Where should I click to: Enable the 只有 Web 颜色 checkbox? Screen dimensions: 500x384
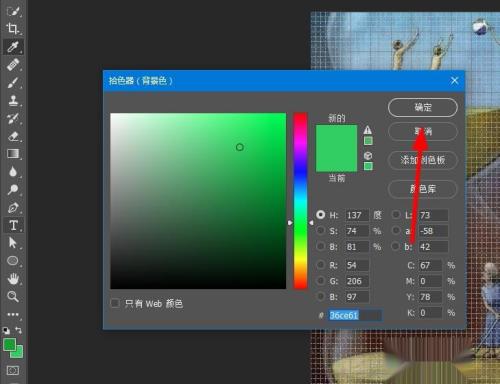pyautogui.click(x=115, y=303)
